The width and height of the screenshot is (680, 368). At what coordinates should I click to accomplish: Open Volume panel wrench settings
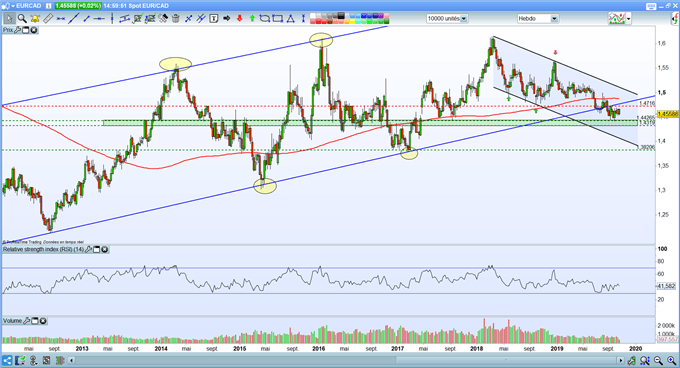pyautogui.click(x=26, y=321)
